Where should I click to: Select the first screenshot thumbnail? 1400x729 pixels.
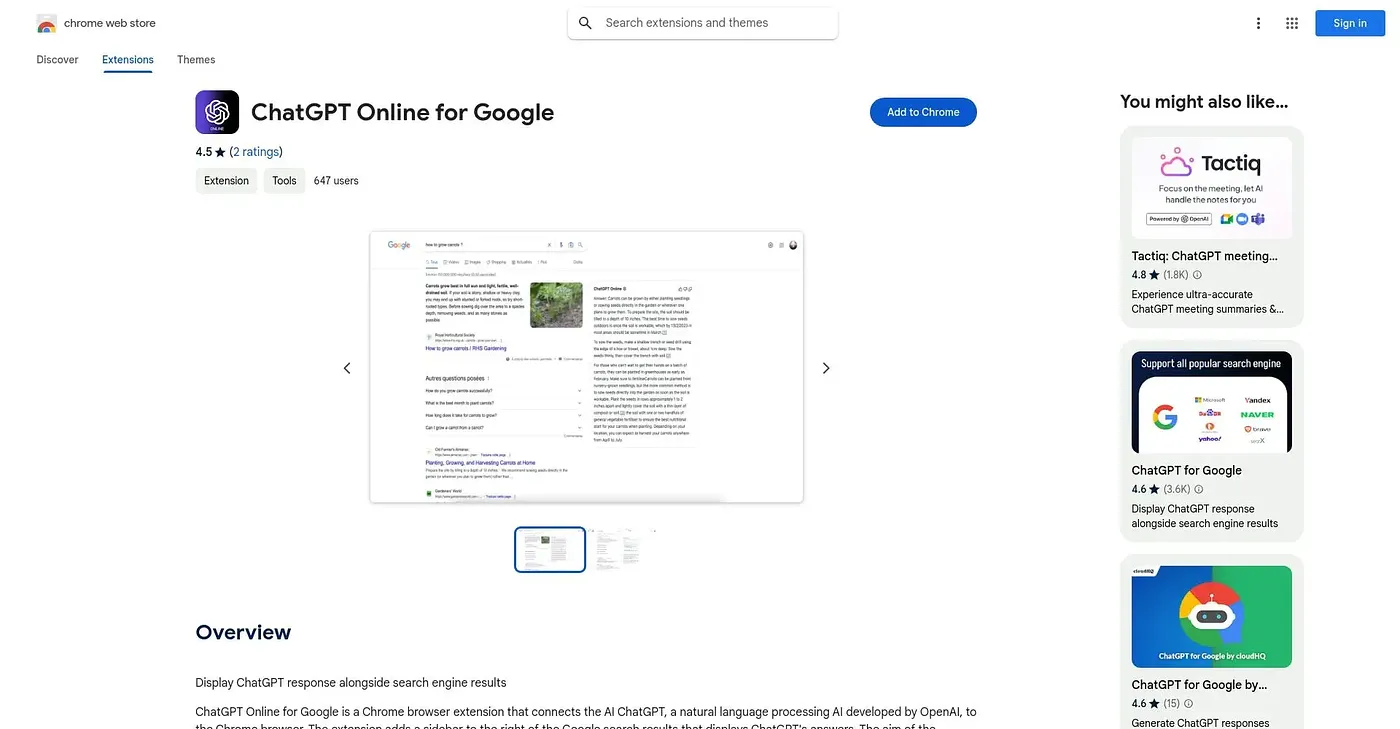coord(550,549)
